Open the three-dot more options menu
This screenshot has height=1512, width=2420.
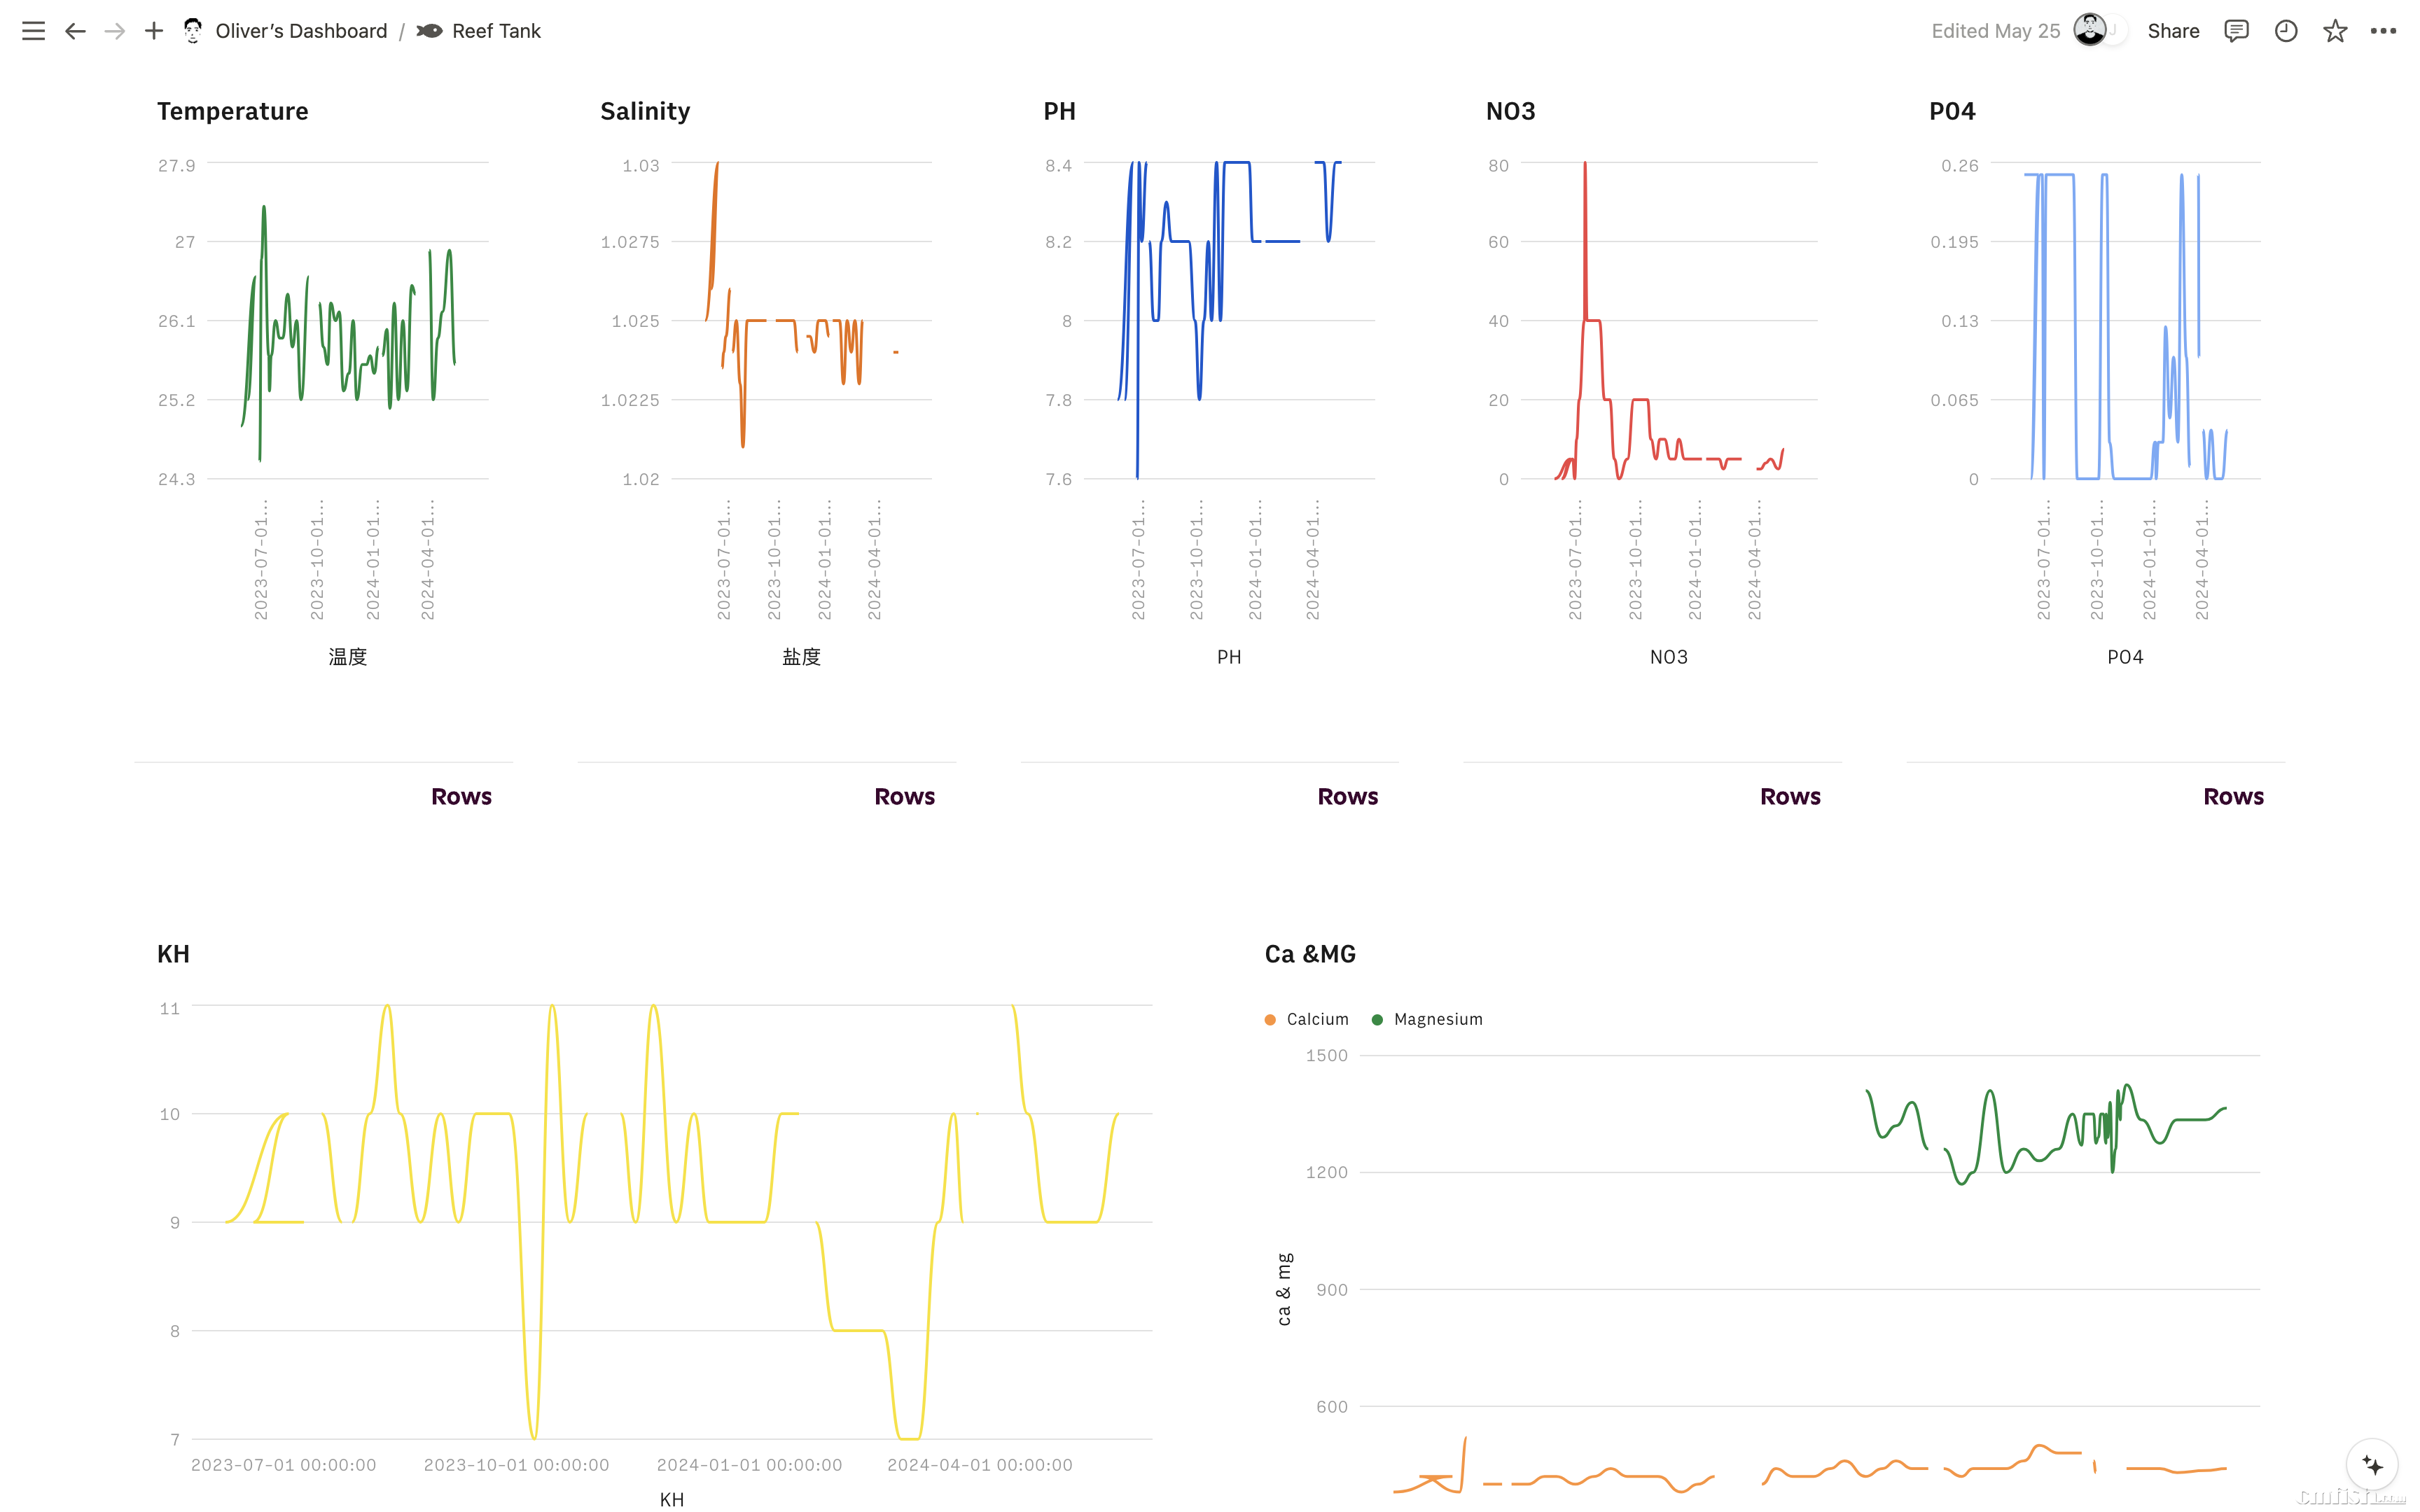(x=2383, y=31)
